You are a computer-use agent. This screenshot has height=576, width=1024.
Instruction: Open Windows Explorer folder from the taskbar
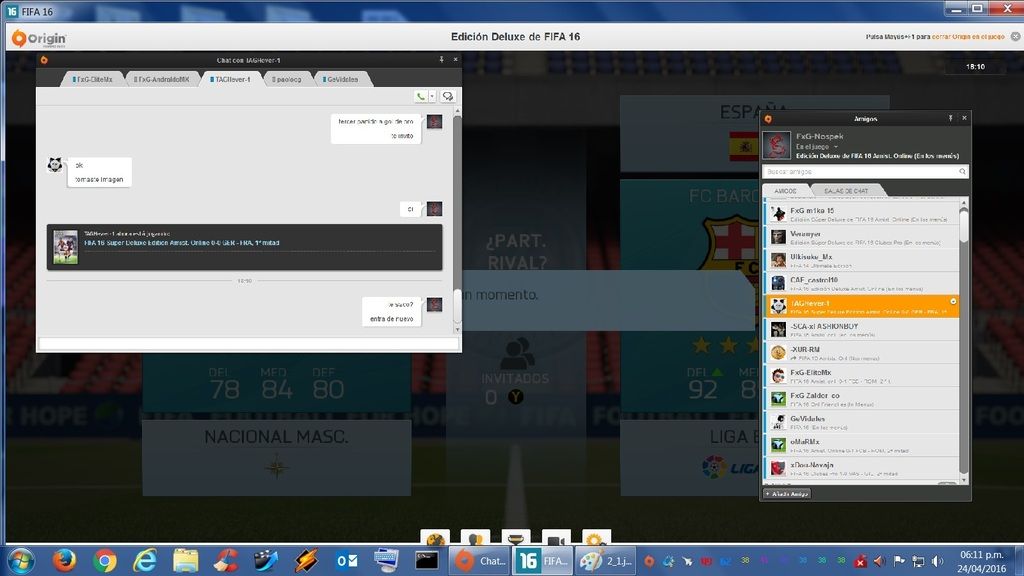[x=185, y=561]
